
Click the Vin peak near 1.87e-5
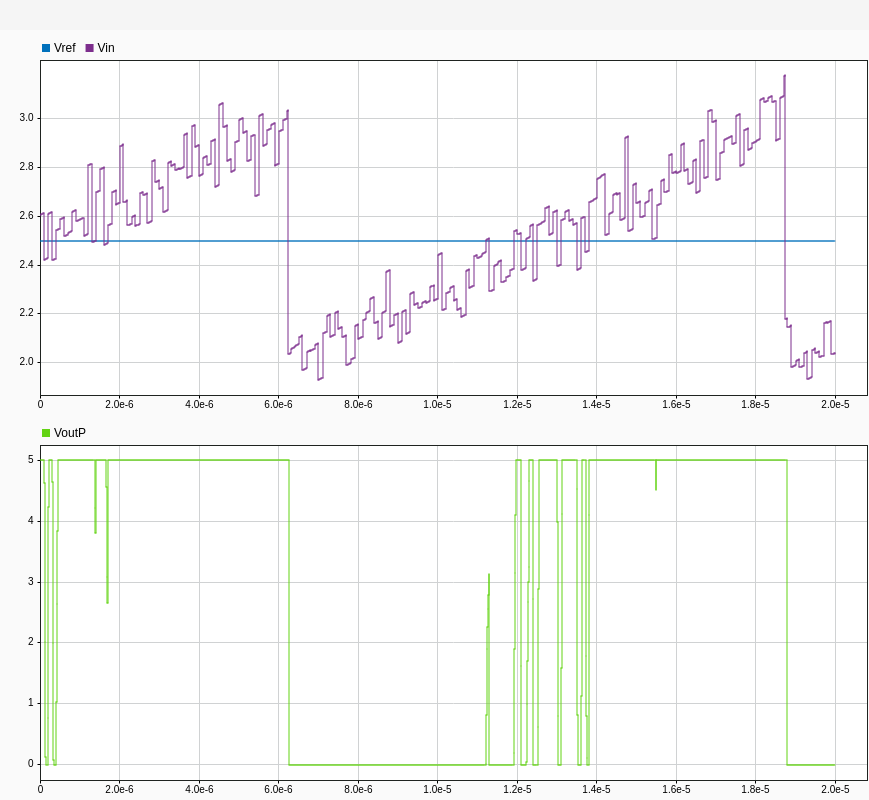tap(784, 77)
